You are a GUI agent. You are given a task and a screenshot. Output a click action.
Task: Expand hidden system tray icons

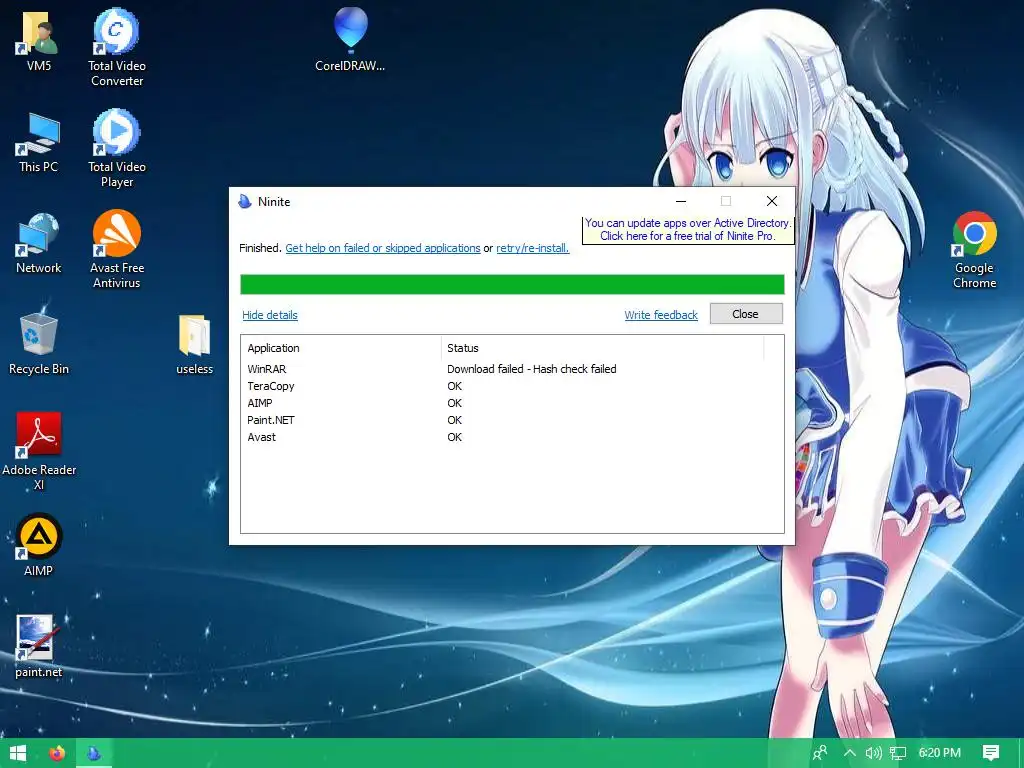(x=850, y=753)
